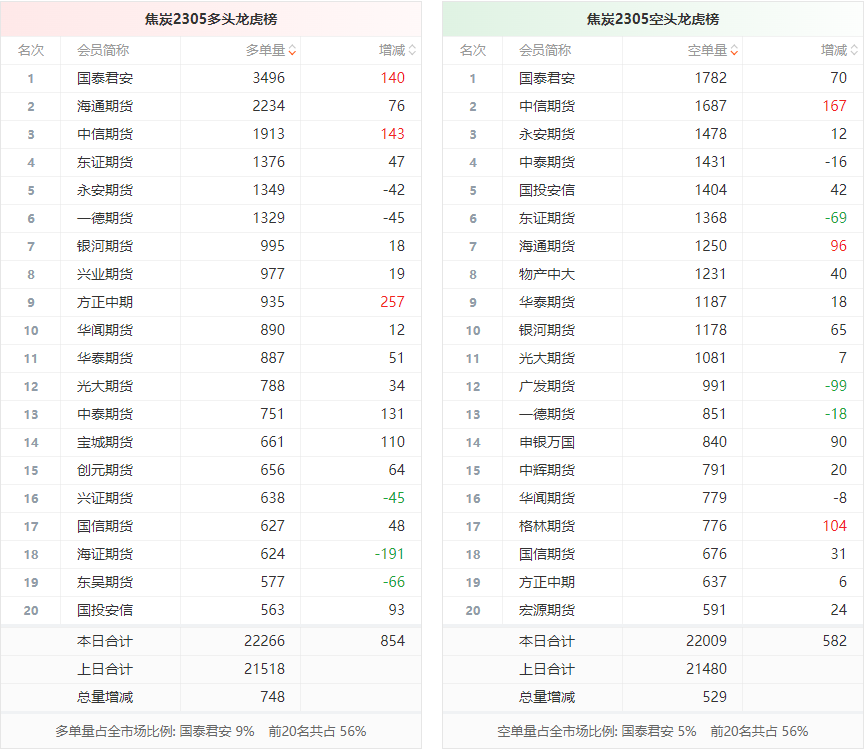Click the sort arrow beside 多单量 header
865x750 pixels.
[292, 51]
